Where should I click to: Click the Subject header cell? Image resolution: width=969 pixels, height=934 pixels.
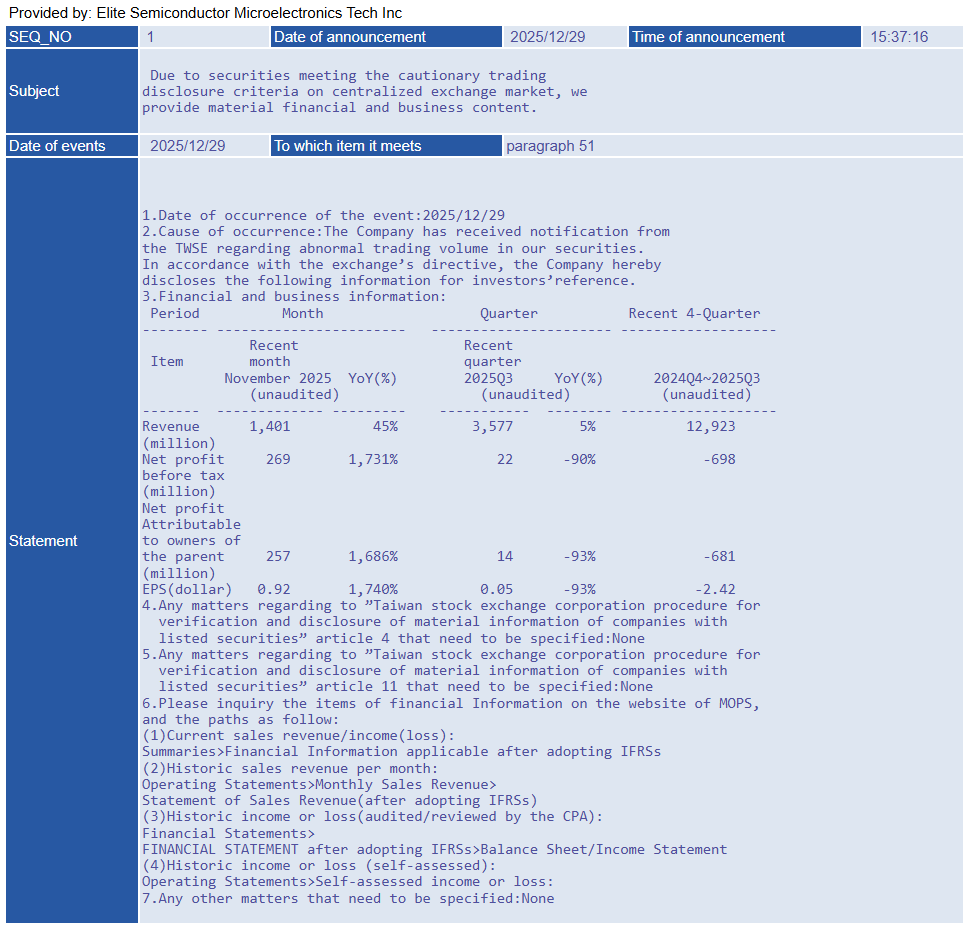[x=72, y=91]
